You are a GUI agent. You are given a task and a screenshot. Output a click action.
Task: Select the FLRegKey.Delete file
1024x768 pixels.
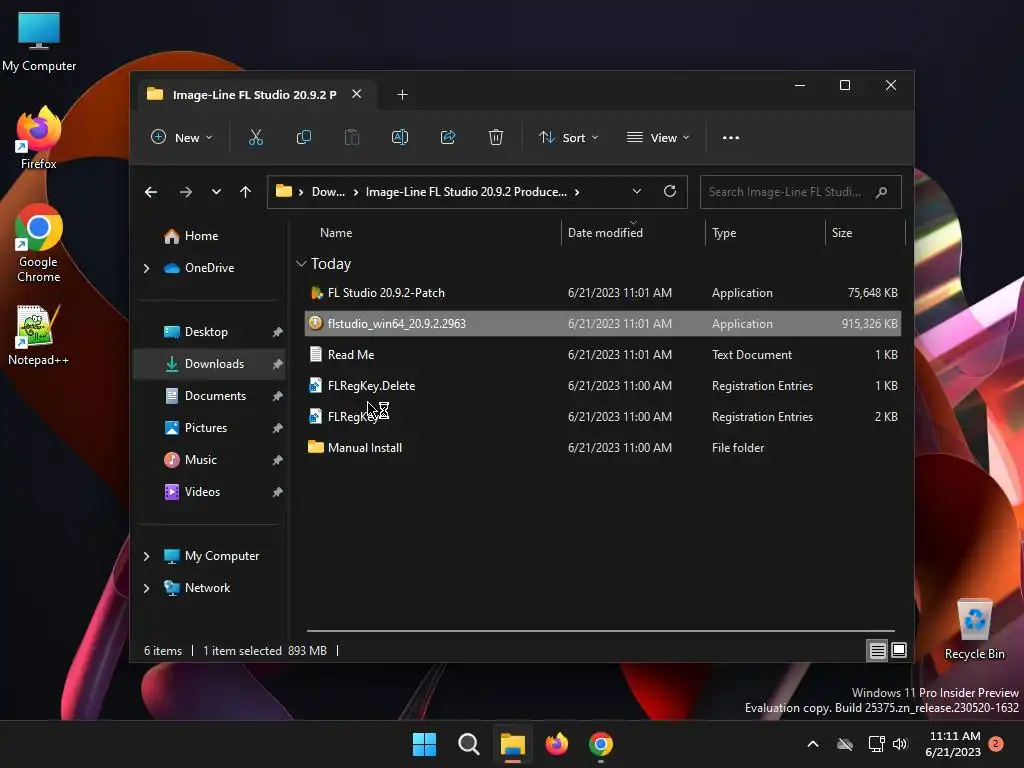pyautogui.click(x=603, y=386)
